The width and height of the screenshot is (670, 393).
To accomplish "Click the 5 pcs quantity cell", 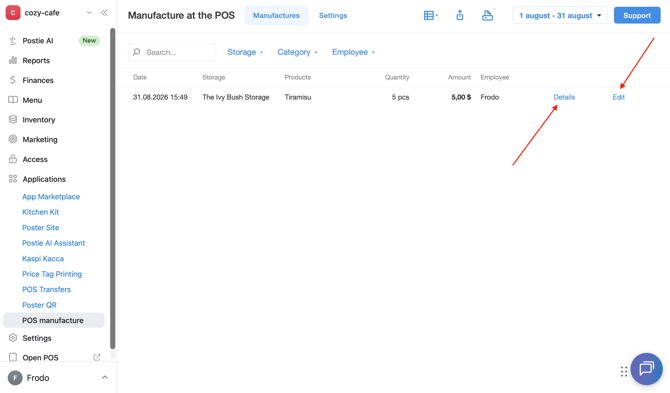I will [x=400, y=97].
